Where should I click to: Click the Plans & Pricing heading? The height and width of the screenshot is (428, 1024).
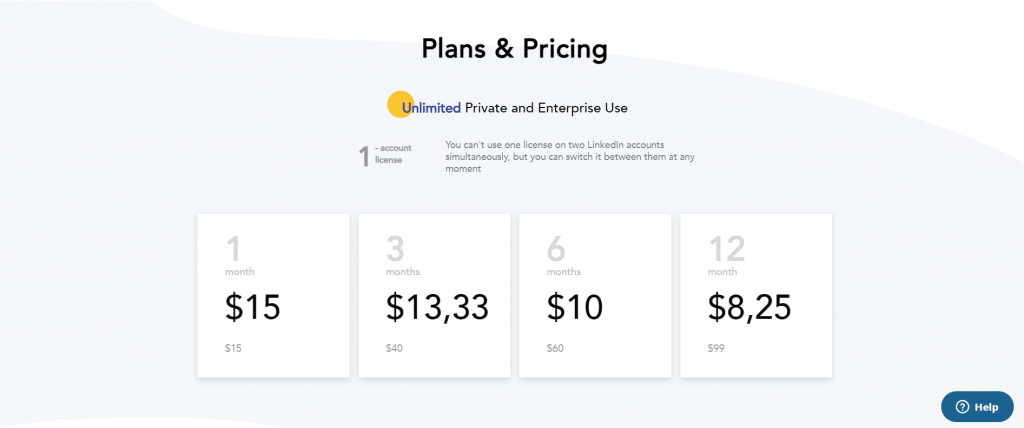[515, 49]
